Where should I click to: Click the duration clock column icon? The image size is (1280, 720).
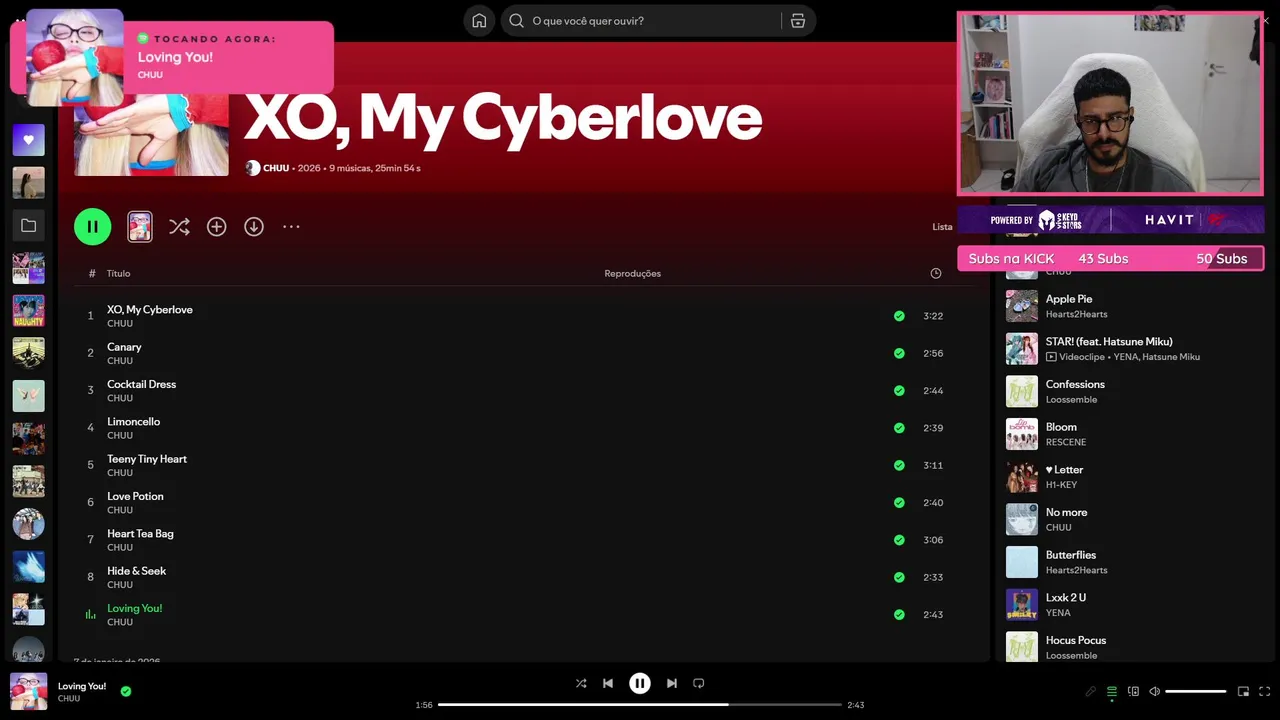936,274
